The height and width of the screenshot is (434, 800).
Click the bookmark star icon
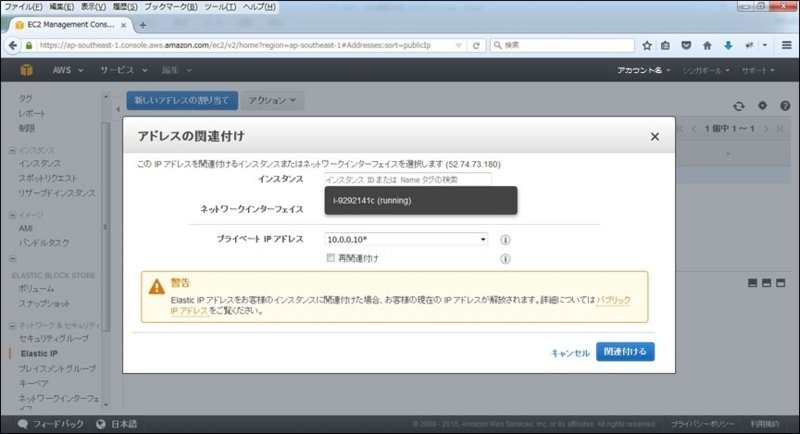coord(647,45)
